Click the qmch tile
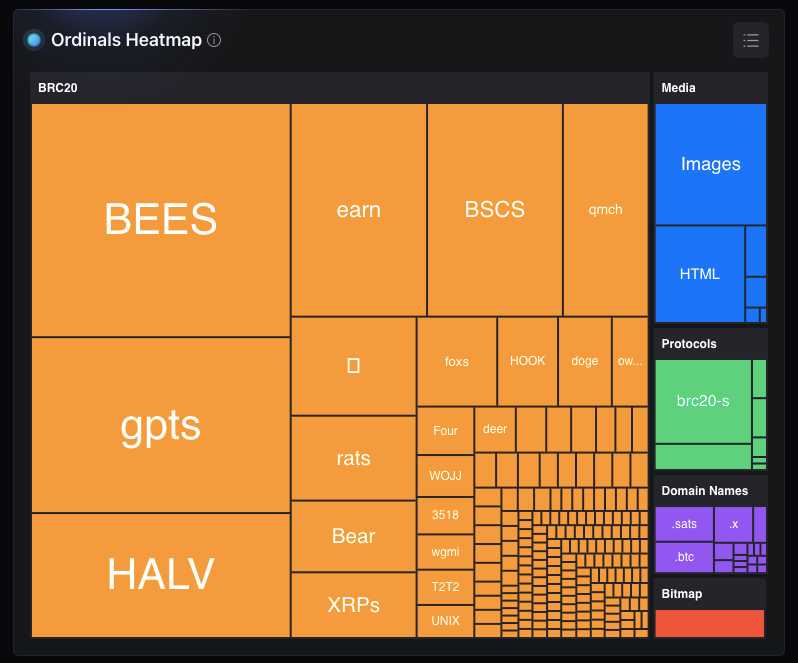Image resolution: width=798 pixels, height=663 pixels. tap(606, 210)
